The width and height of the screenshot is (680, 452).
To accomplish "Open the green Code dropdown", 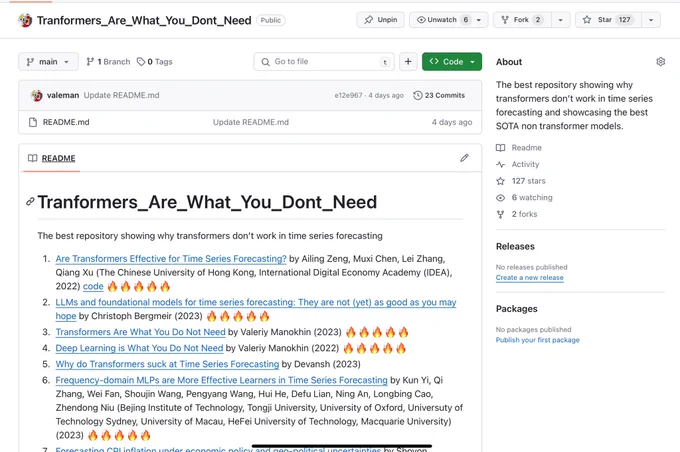I will (451, 62).
